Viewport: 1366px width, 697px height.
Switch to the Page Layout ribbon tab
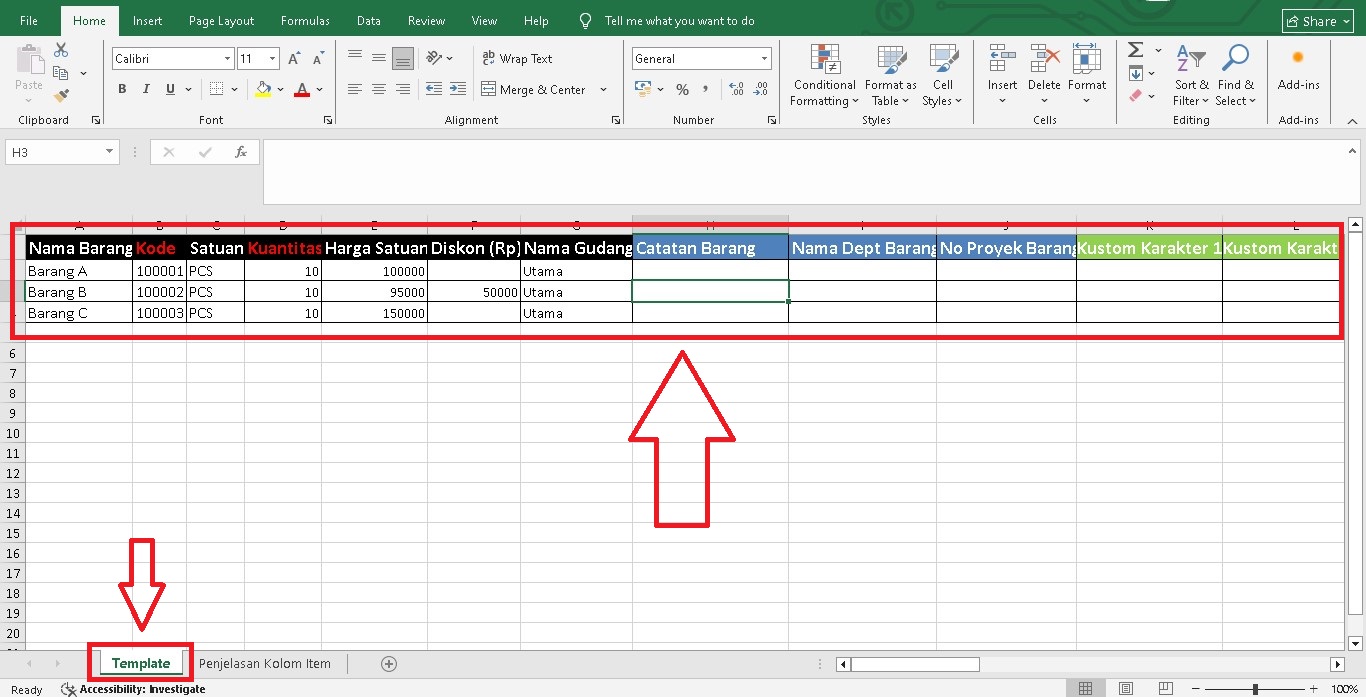click(x=221, y=21)
